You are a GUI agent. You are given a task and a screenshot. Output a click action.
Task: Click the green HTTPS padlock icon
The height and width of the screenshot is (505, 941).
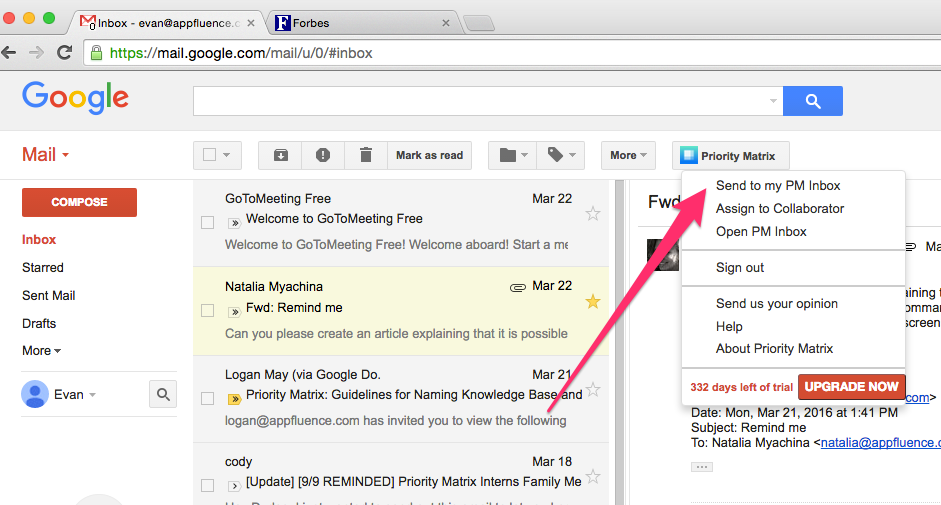pyautogui.click(x=96, y=53)
